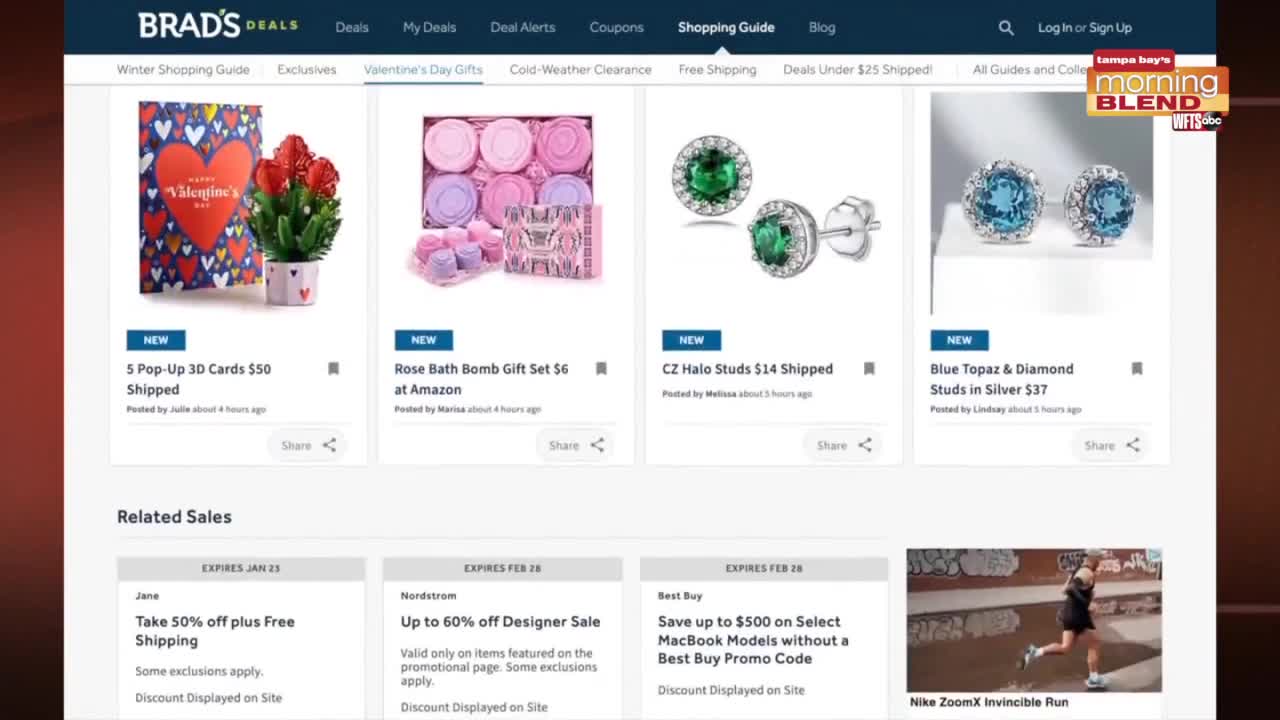Screen dimensions: 1280x720
Task: Open Jane's Take 50% off plus Free Shipping offer
Action: click(215, 631)
